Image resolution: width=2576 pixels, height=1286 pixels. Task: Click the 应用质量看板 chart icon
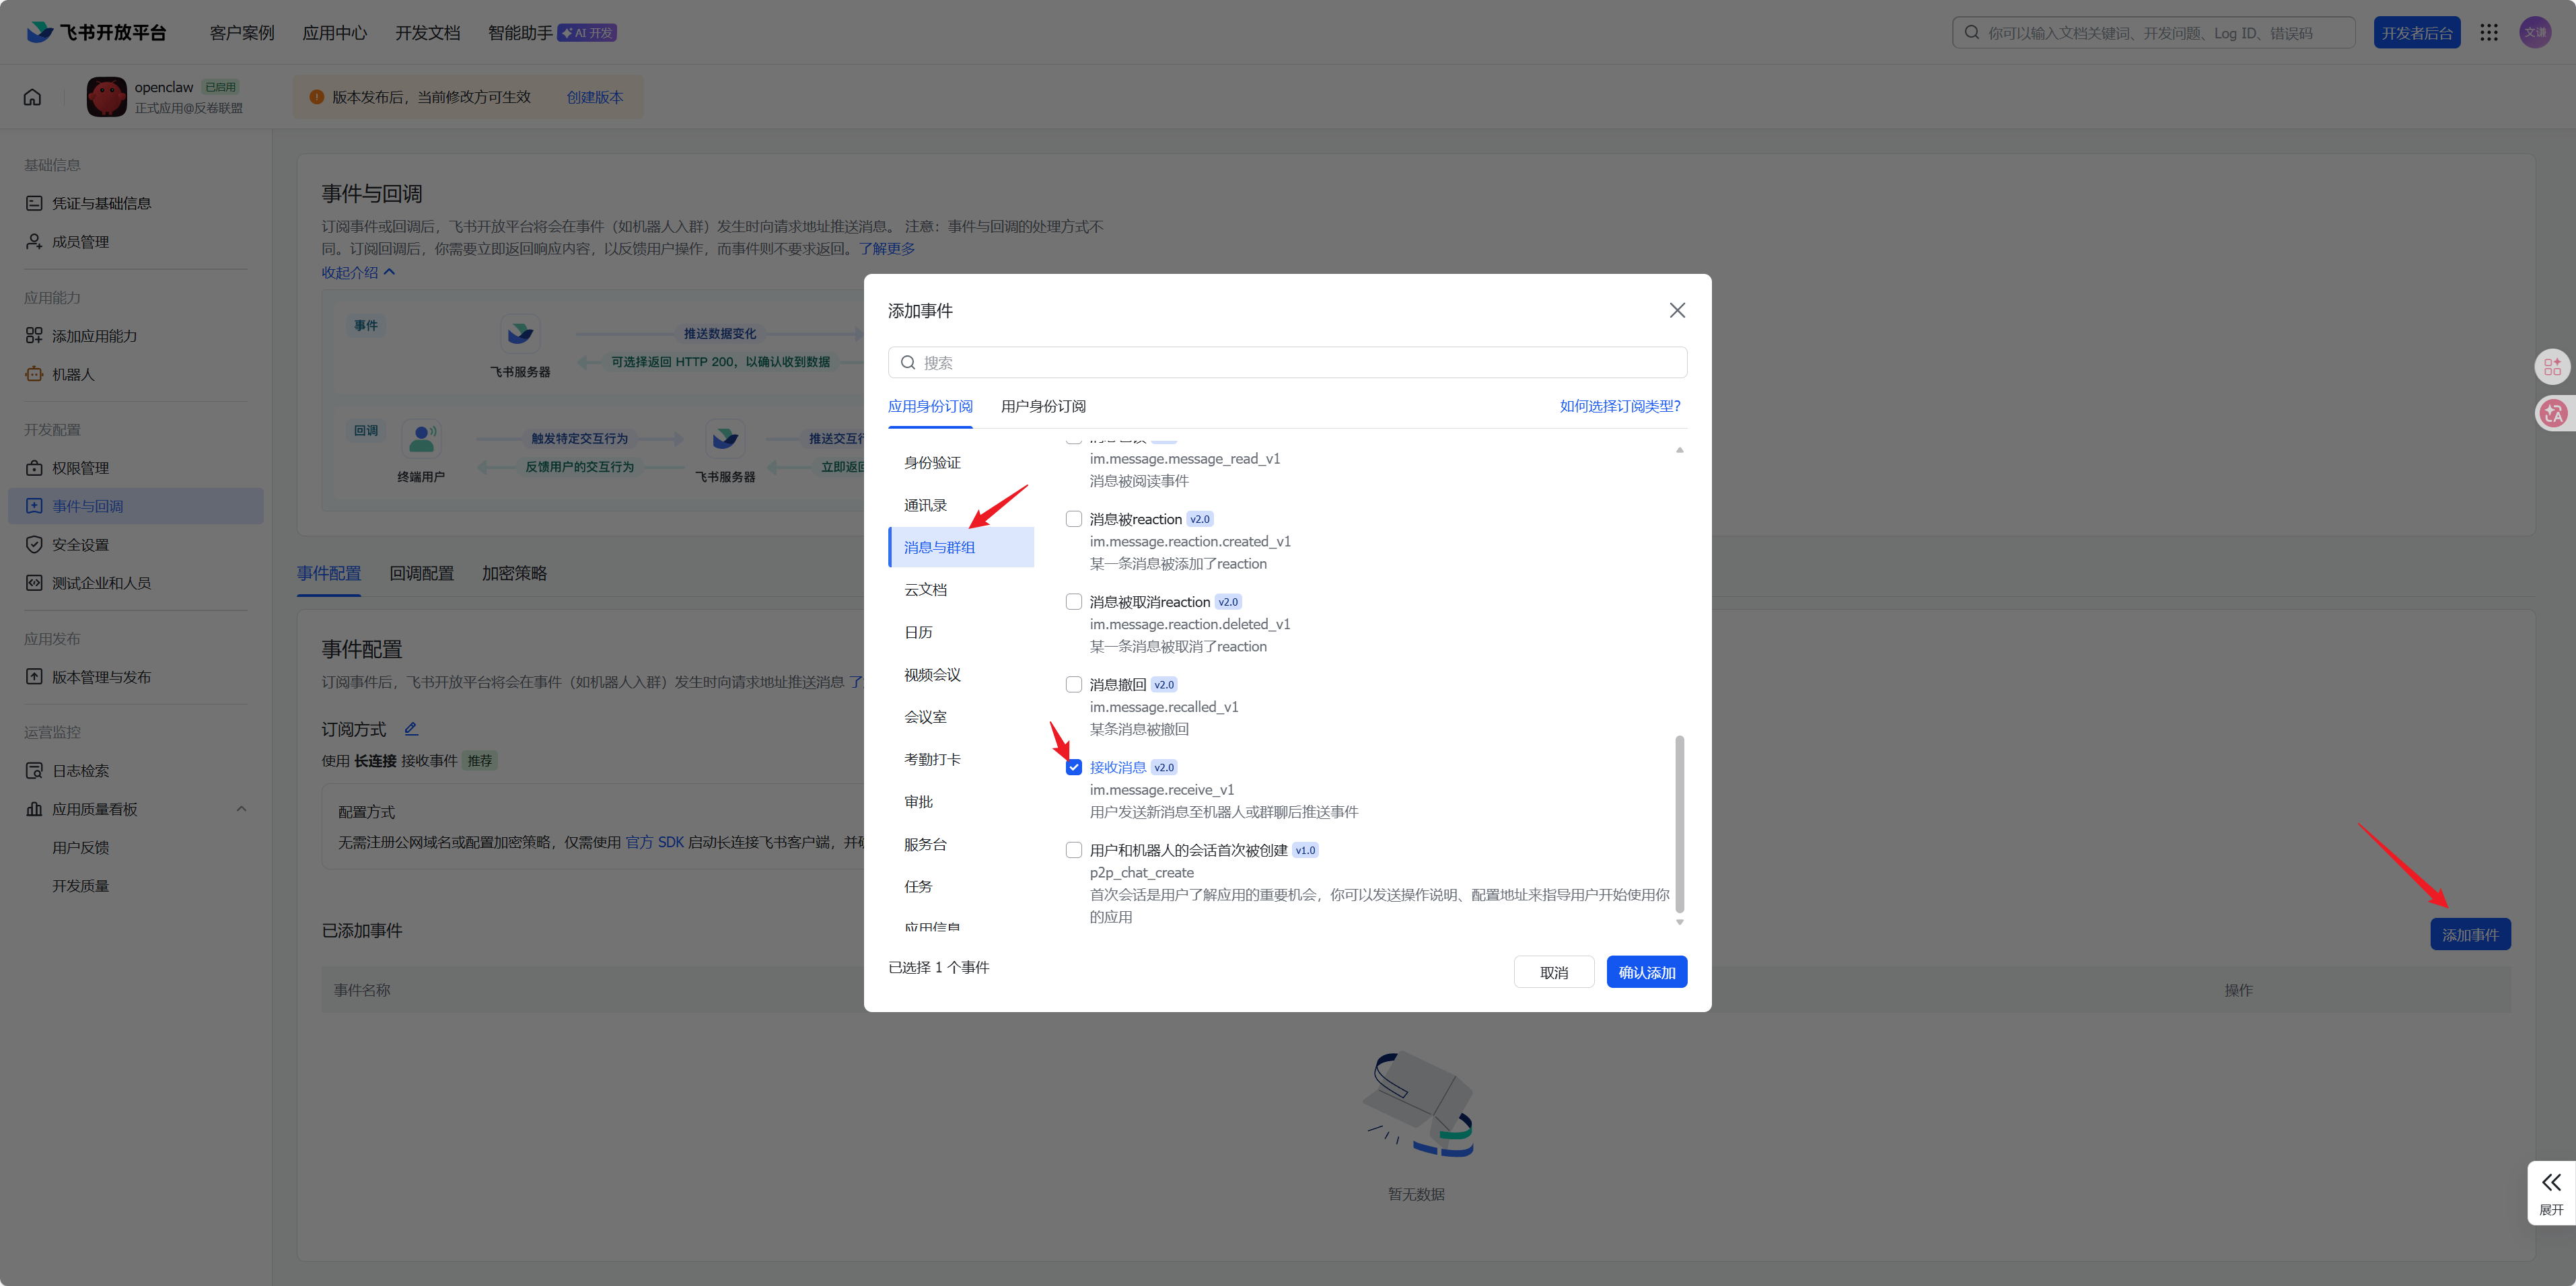coord(34,809)
